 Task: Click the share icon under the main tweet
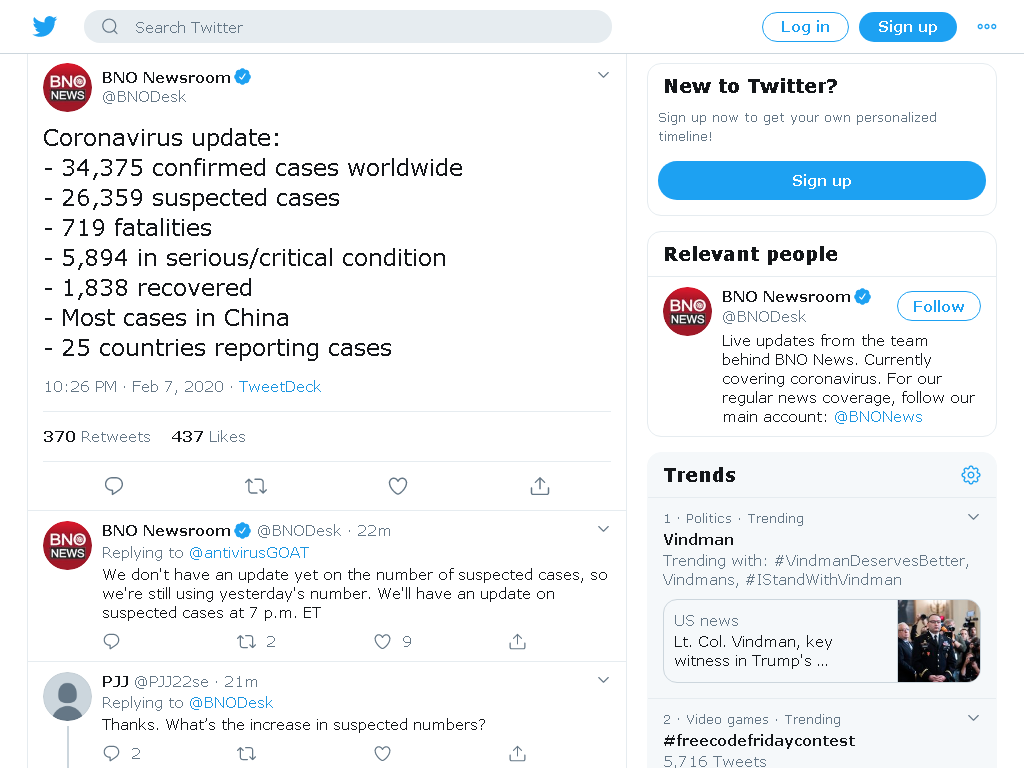click(x=540, y=486)
